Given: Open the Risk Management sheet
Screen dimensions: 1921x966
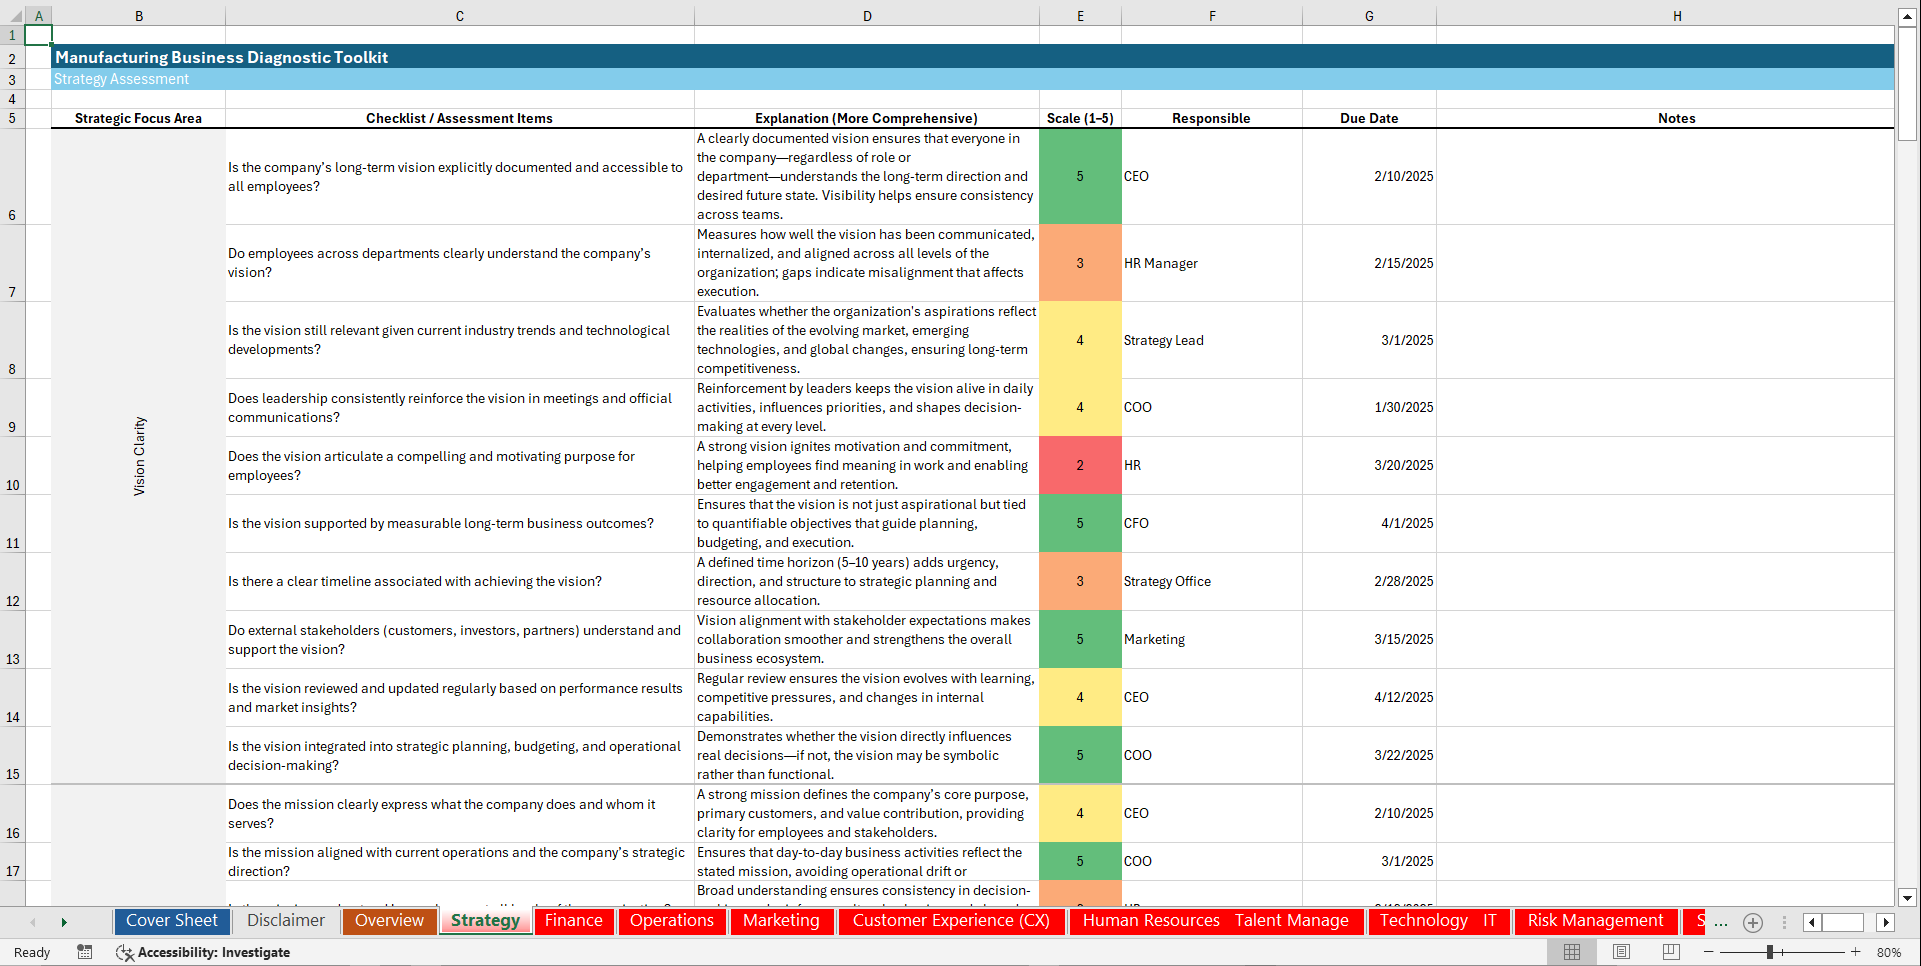Looking at the screenshot, I should pyautogui.click(x=1595, y=921).
